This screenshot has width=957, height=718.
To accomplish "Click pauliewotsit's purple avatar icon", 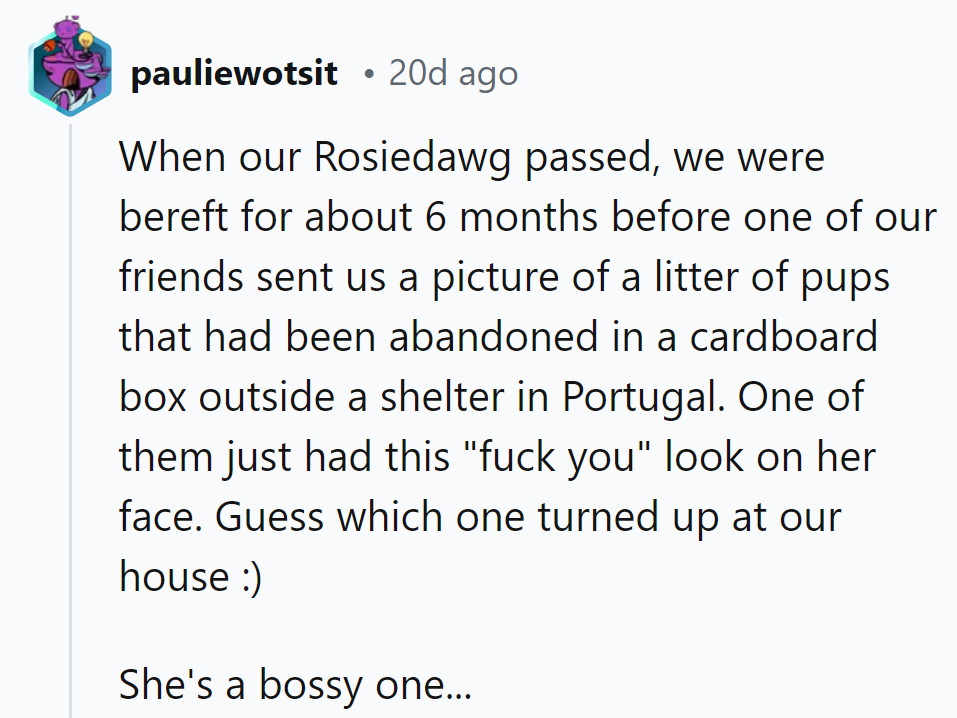I will (x=69, y=74).
